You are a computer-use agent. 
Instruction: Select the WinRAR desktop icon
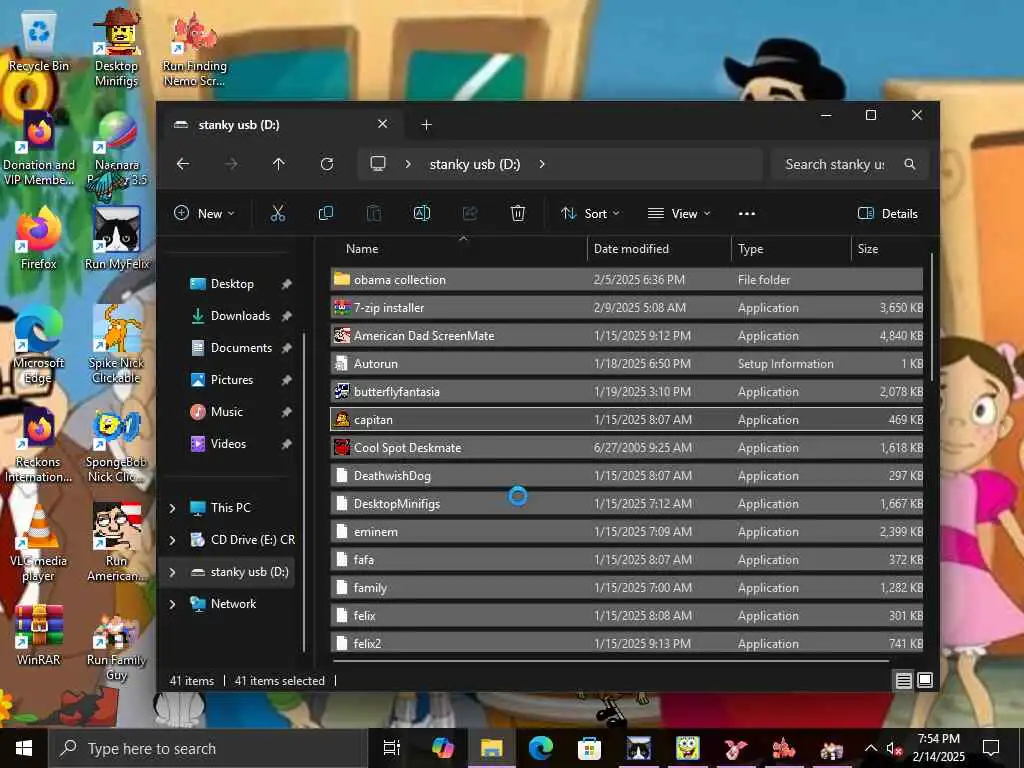(x=39, y=635)
